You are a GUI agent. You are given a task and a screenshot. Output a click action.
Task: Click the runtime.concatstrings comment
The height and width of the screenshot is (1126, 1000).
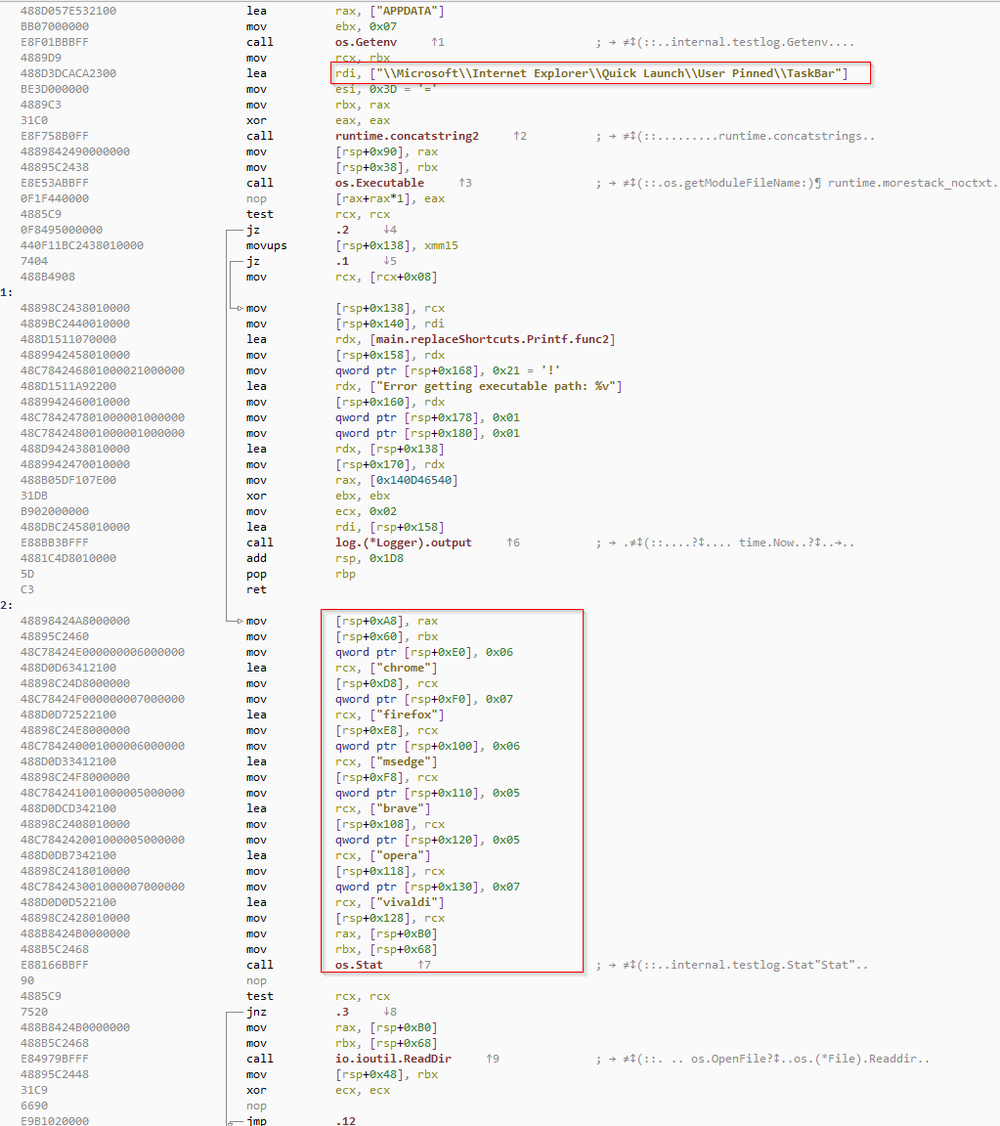click(x=797, y=136)
